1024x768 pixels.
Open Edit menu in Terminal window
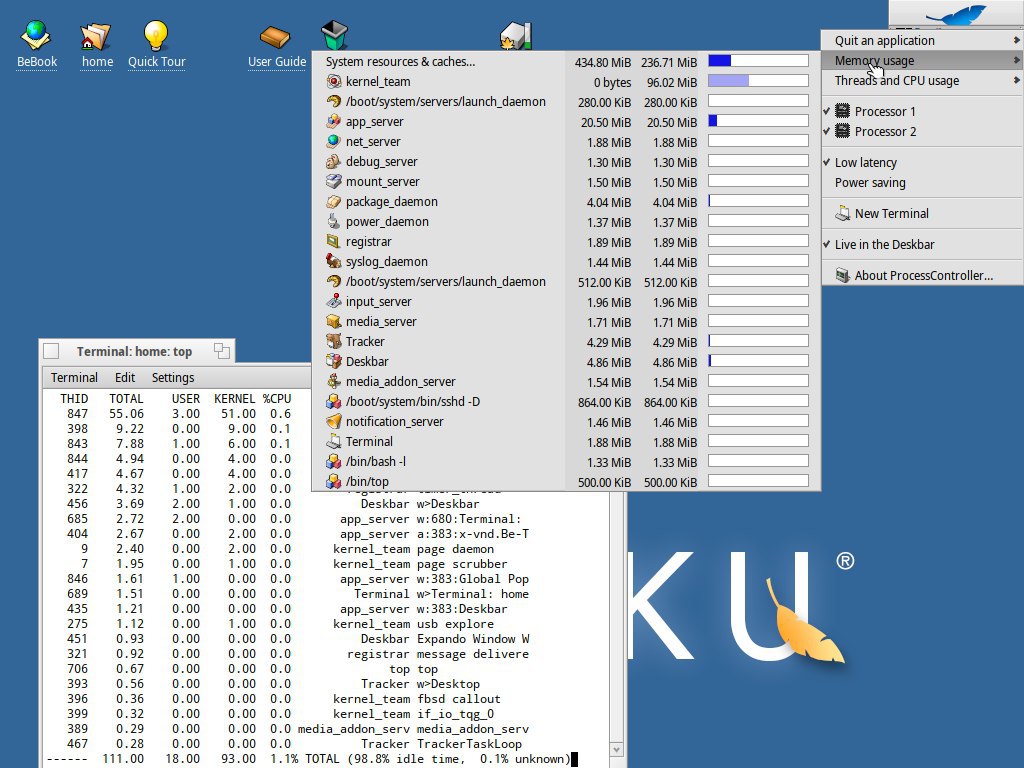click(125, 378)
